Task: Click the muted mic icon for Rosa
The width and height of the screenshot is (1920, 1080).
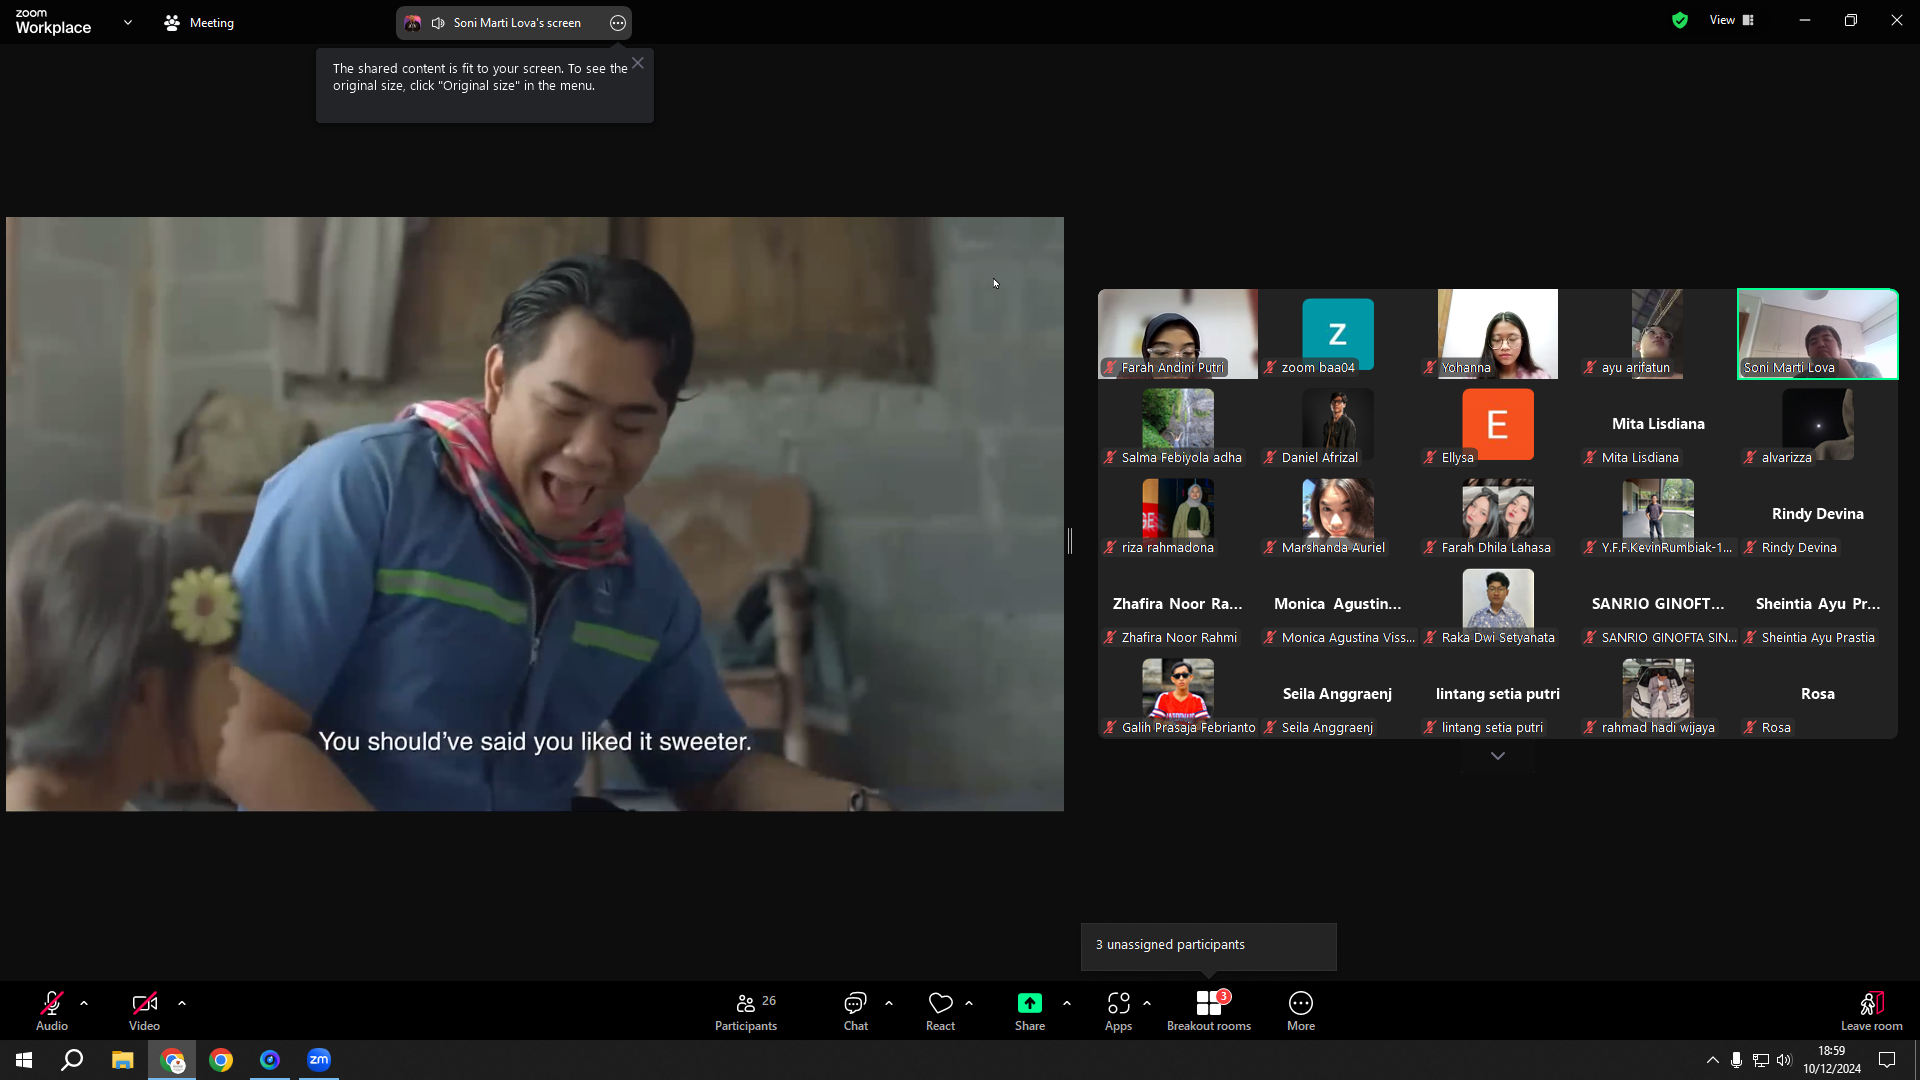Action: click(1750, 728)
